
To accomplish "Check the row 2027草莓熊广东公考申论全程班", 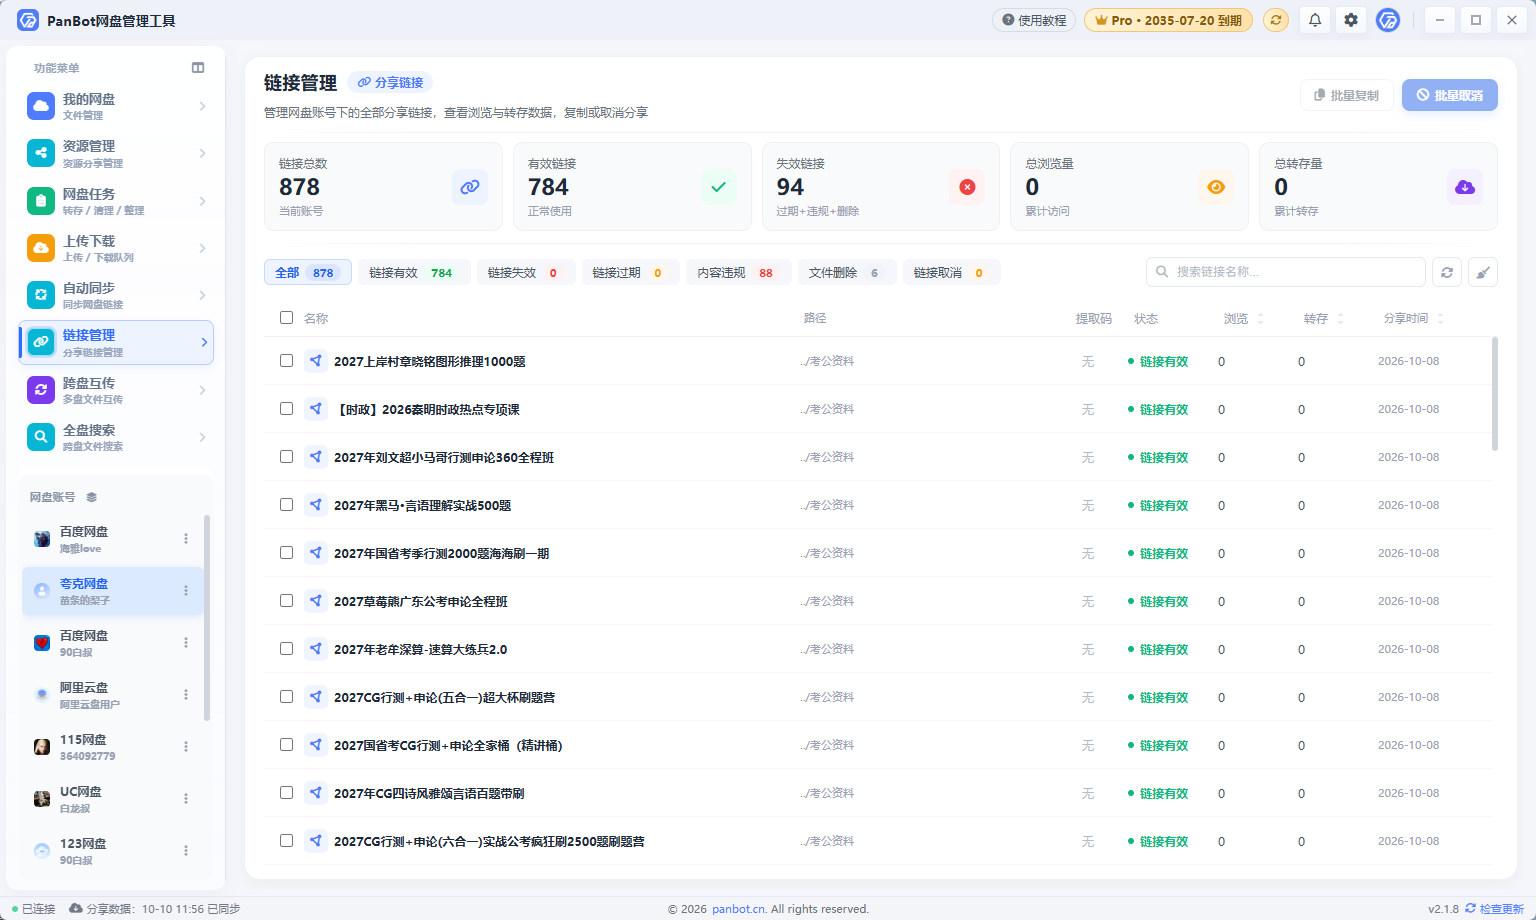I will click(x=287, y=601).
